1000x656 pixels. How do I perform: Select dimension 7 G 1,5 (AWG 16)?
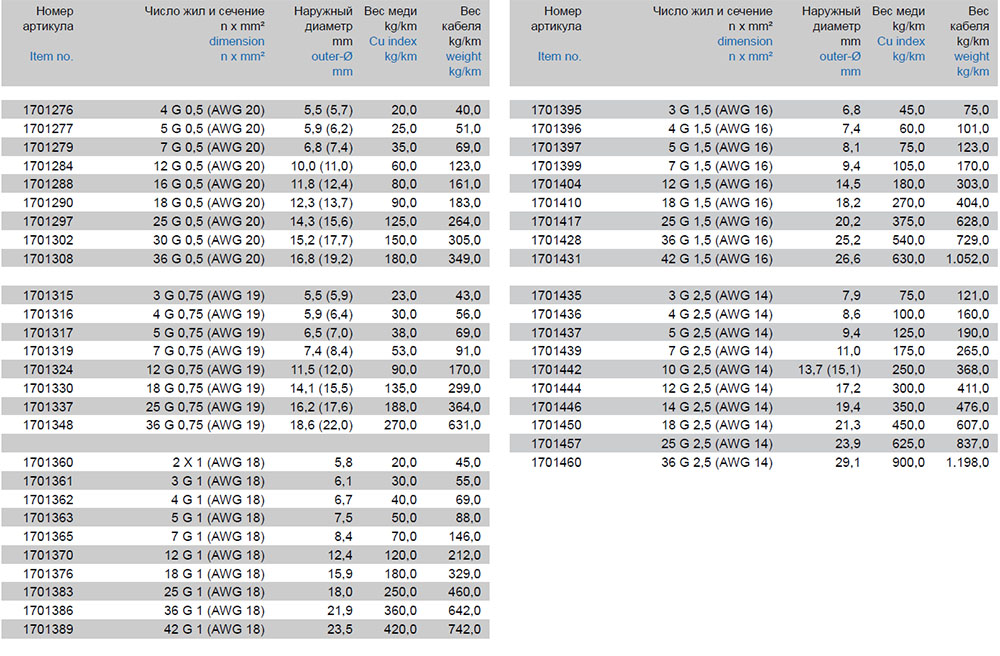coord(721,166)
